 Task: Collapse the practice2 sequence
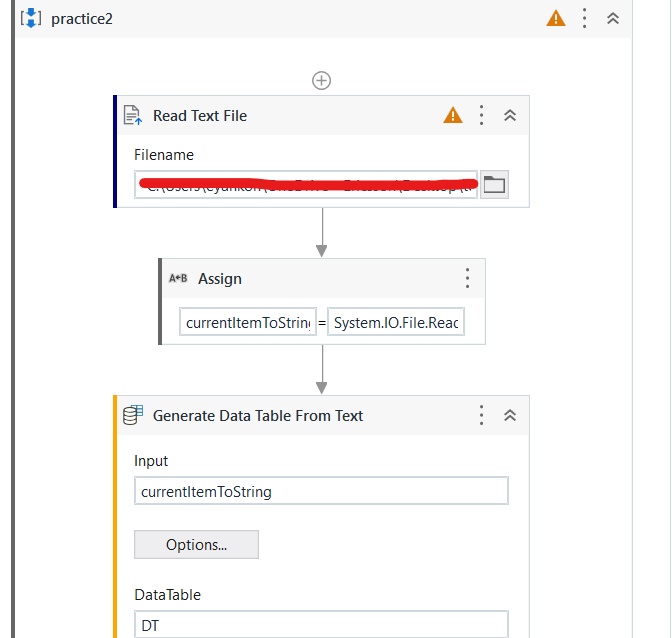613,18
